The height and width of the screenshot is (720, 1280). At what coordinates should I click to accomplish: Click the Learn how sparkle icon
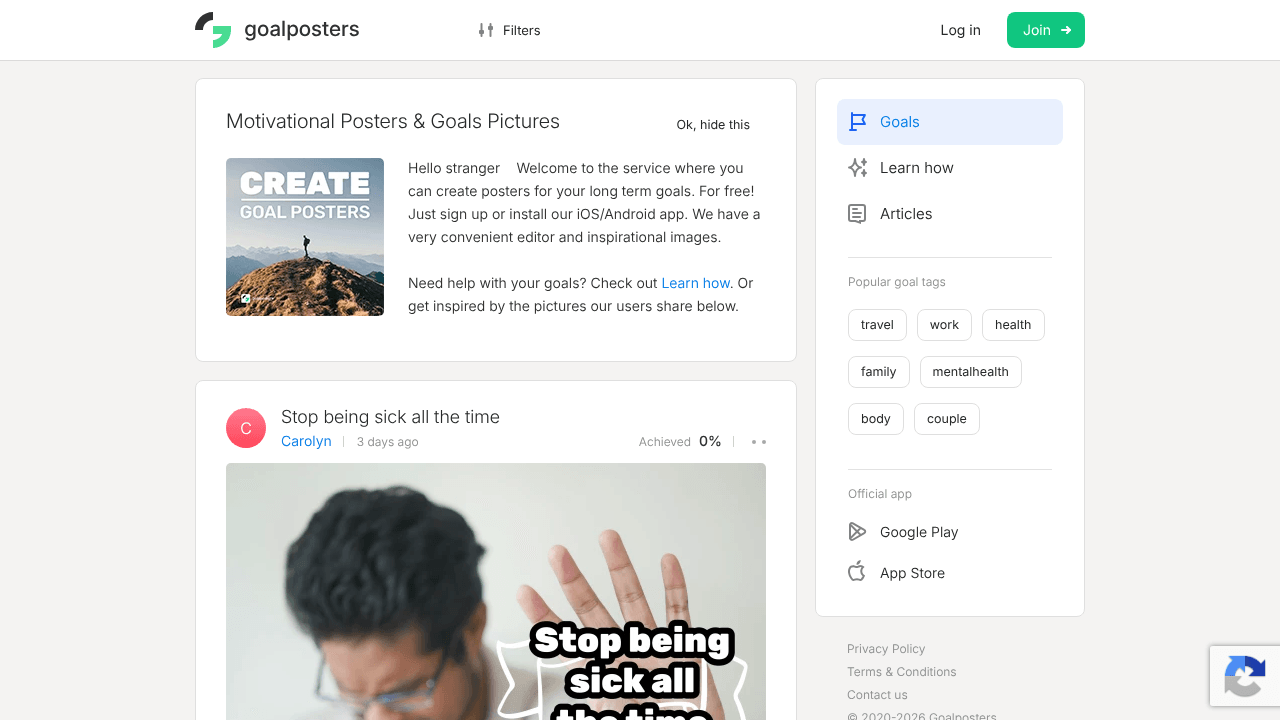(x=857, y=168)
